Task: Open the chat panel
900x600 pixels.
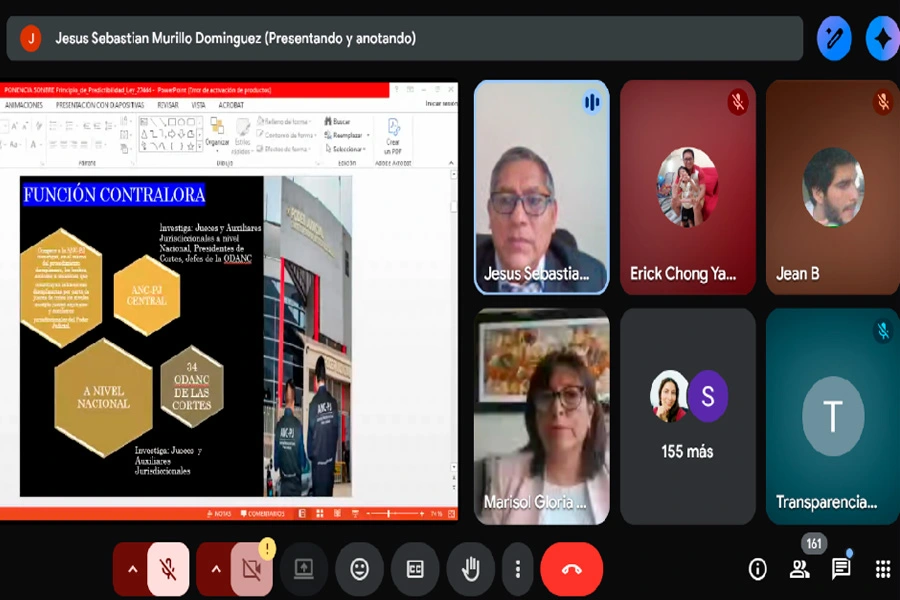Action: [x=842, y=569]
